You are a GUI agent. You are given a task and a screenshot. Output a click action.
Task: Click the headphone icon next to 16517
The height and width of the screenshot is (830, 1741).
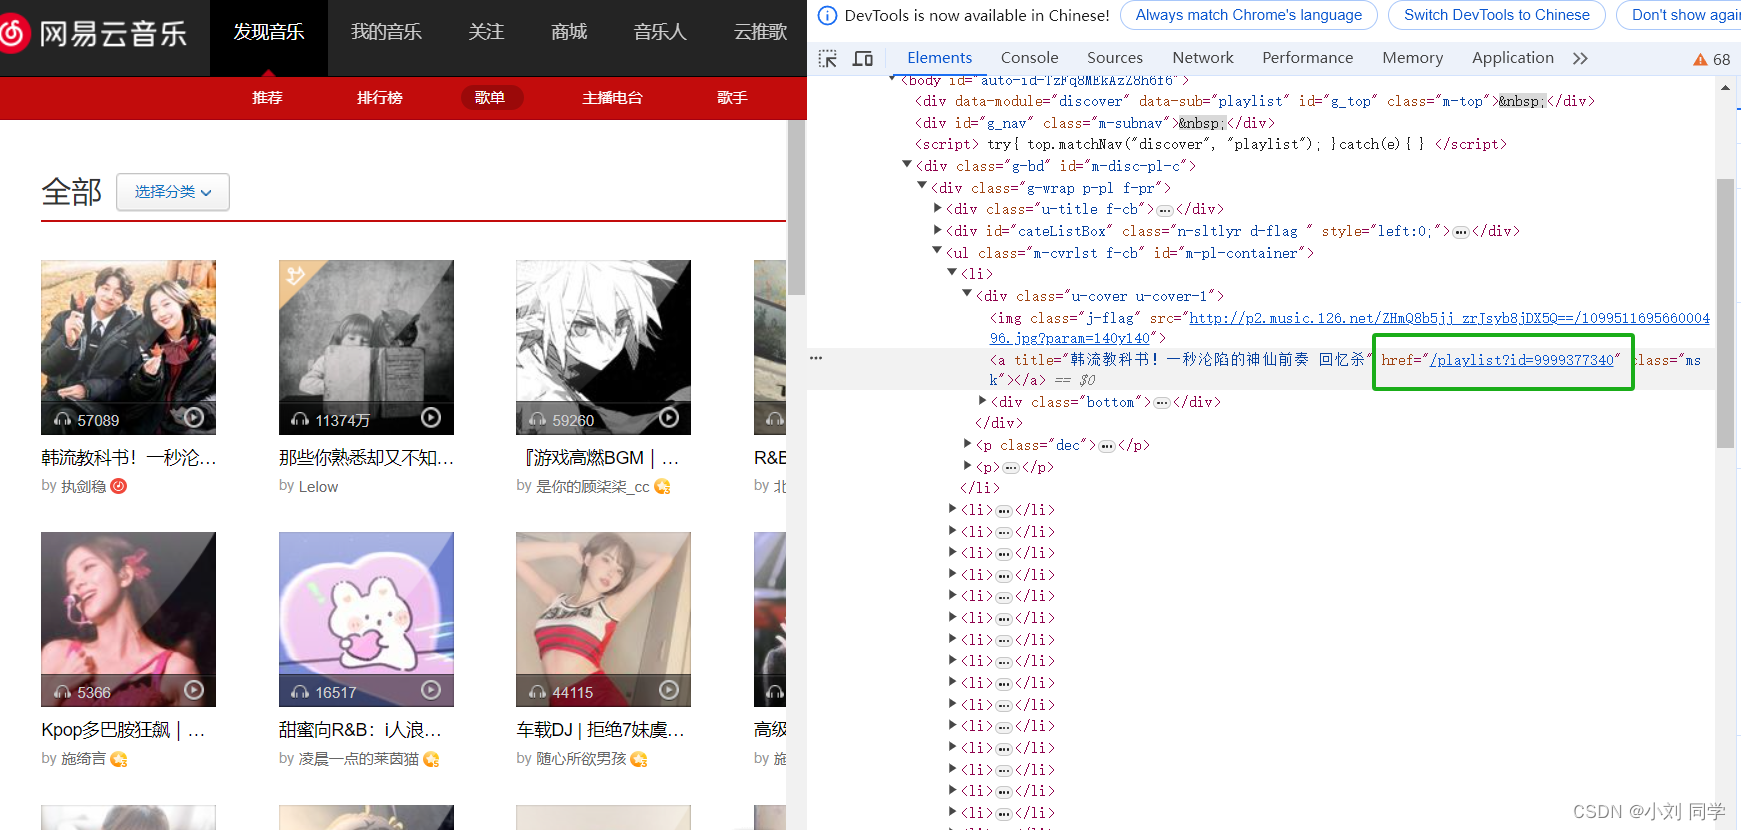tap(300, 692)
